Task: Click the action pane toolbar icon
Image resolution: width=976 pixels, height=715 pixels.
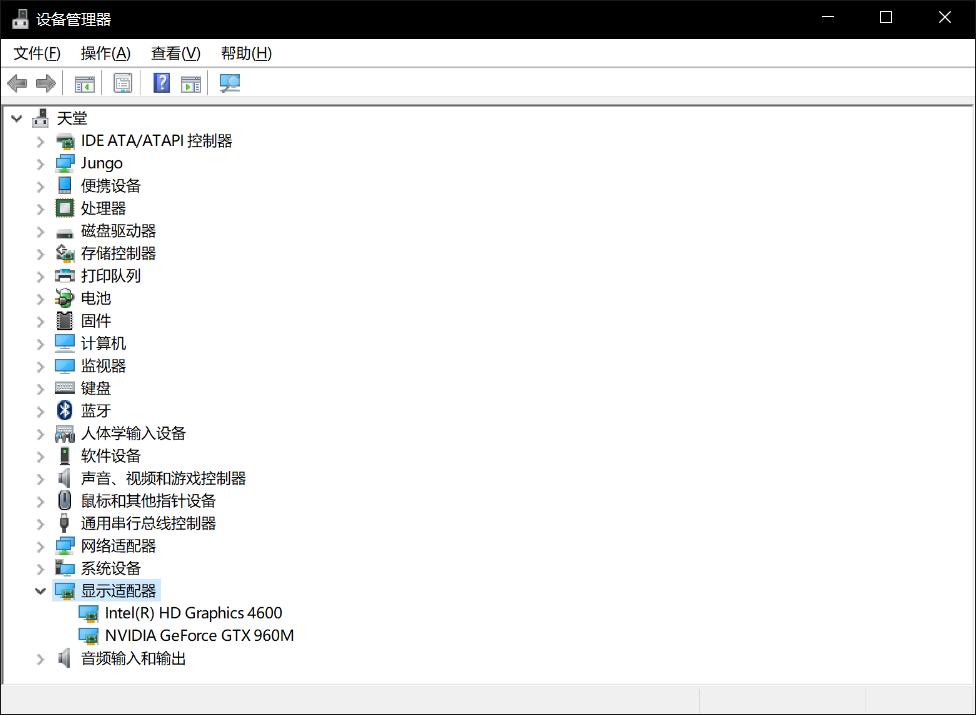Action: pyautogui.click(x=191, y=83)
